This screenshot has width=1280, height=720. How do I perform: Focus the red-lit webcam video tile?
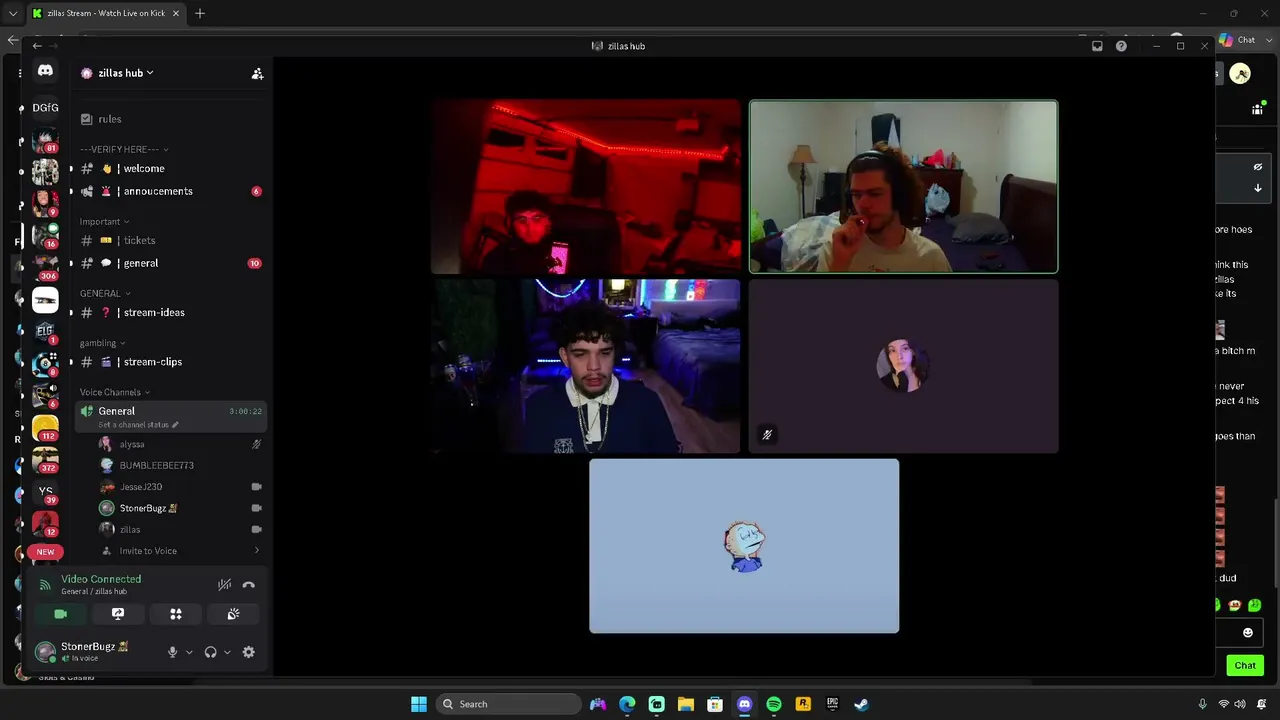point(586,187)
